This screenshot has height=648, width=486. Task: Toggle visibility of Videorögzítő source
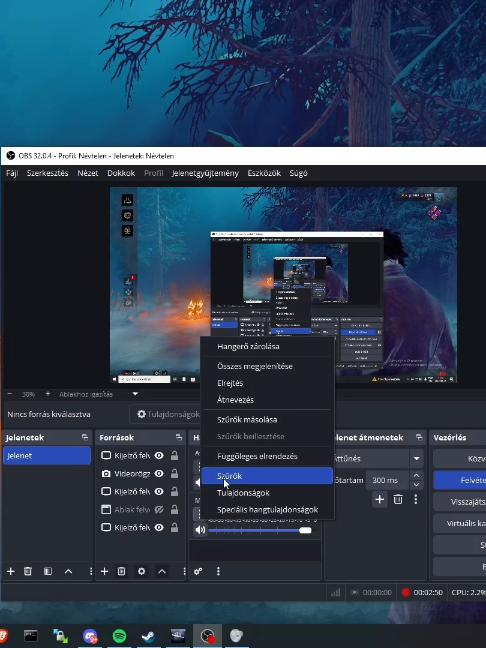click(x=159, y=474)
